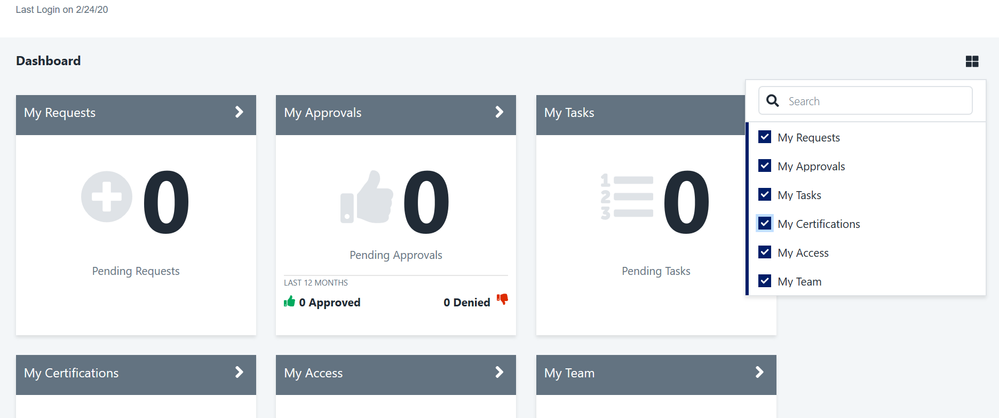Open My Certifications card chevron arrow
Viewport: 999px width, 418px height.
pos(239,372)
